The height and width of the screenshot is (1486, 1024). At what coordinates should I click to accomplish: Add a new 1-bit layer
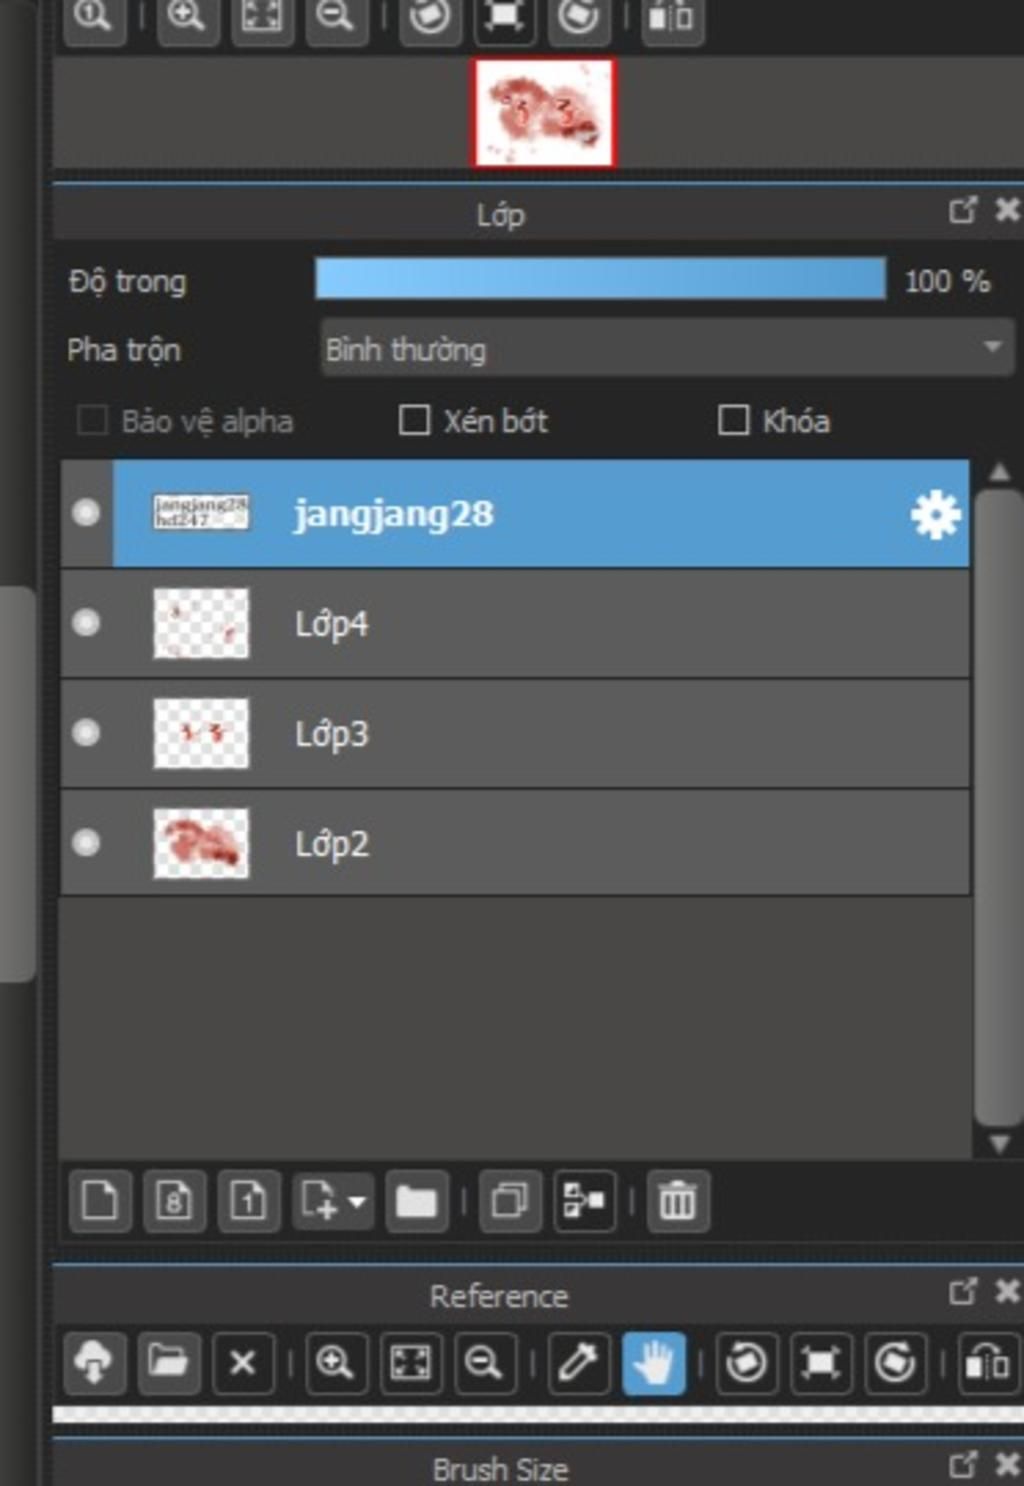point(248,1200)
